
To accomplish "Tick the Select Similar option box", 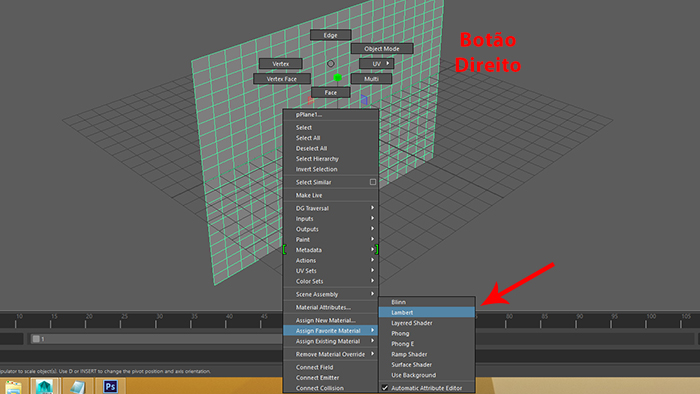I will click(373, 182).
